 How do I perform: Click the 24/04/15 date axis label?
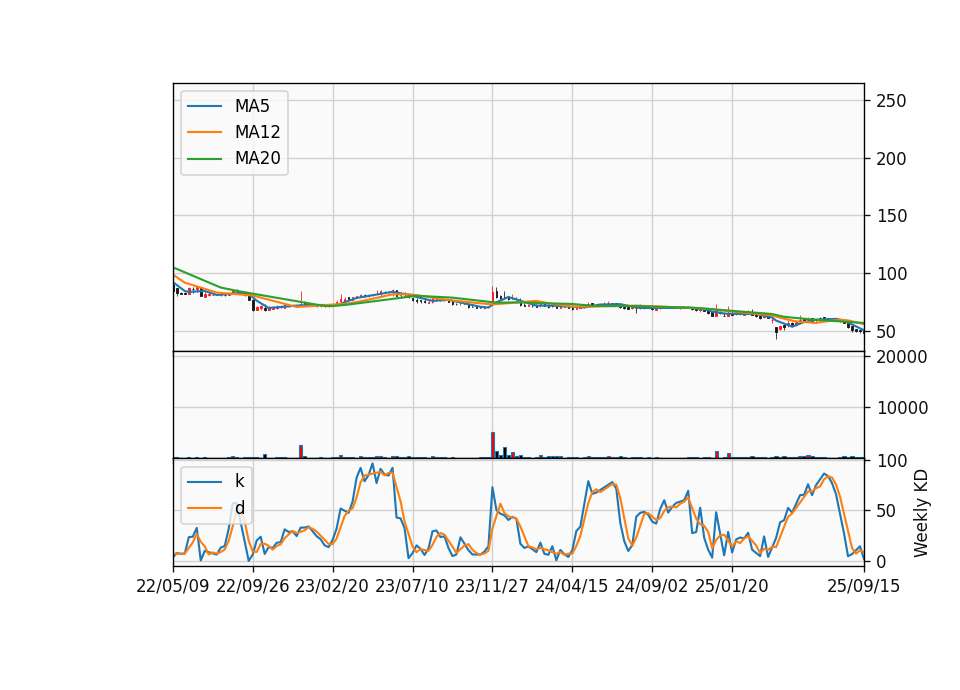click(x=571, y=586)
